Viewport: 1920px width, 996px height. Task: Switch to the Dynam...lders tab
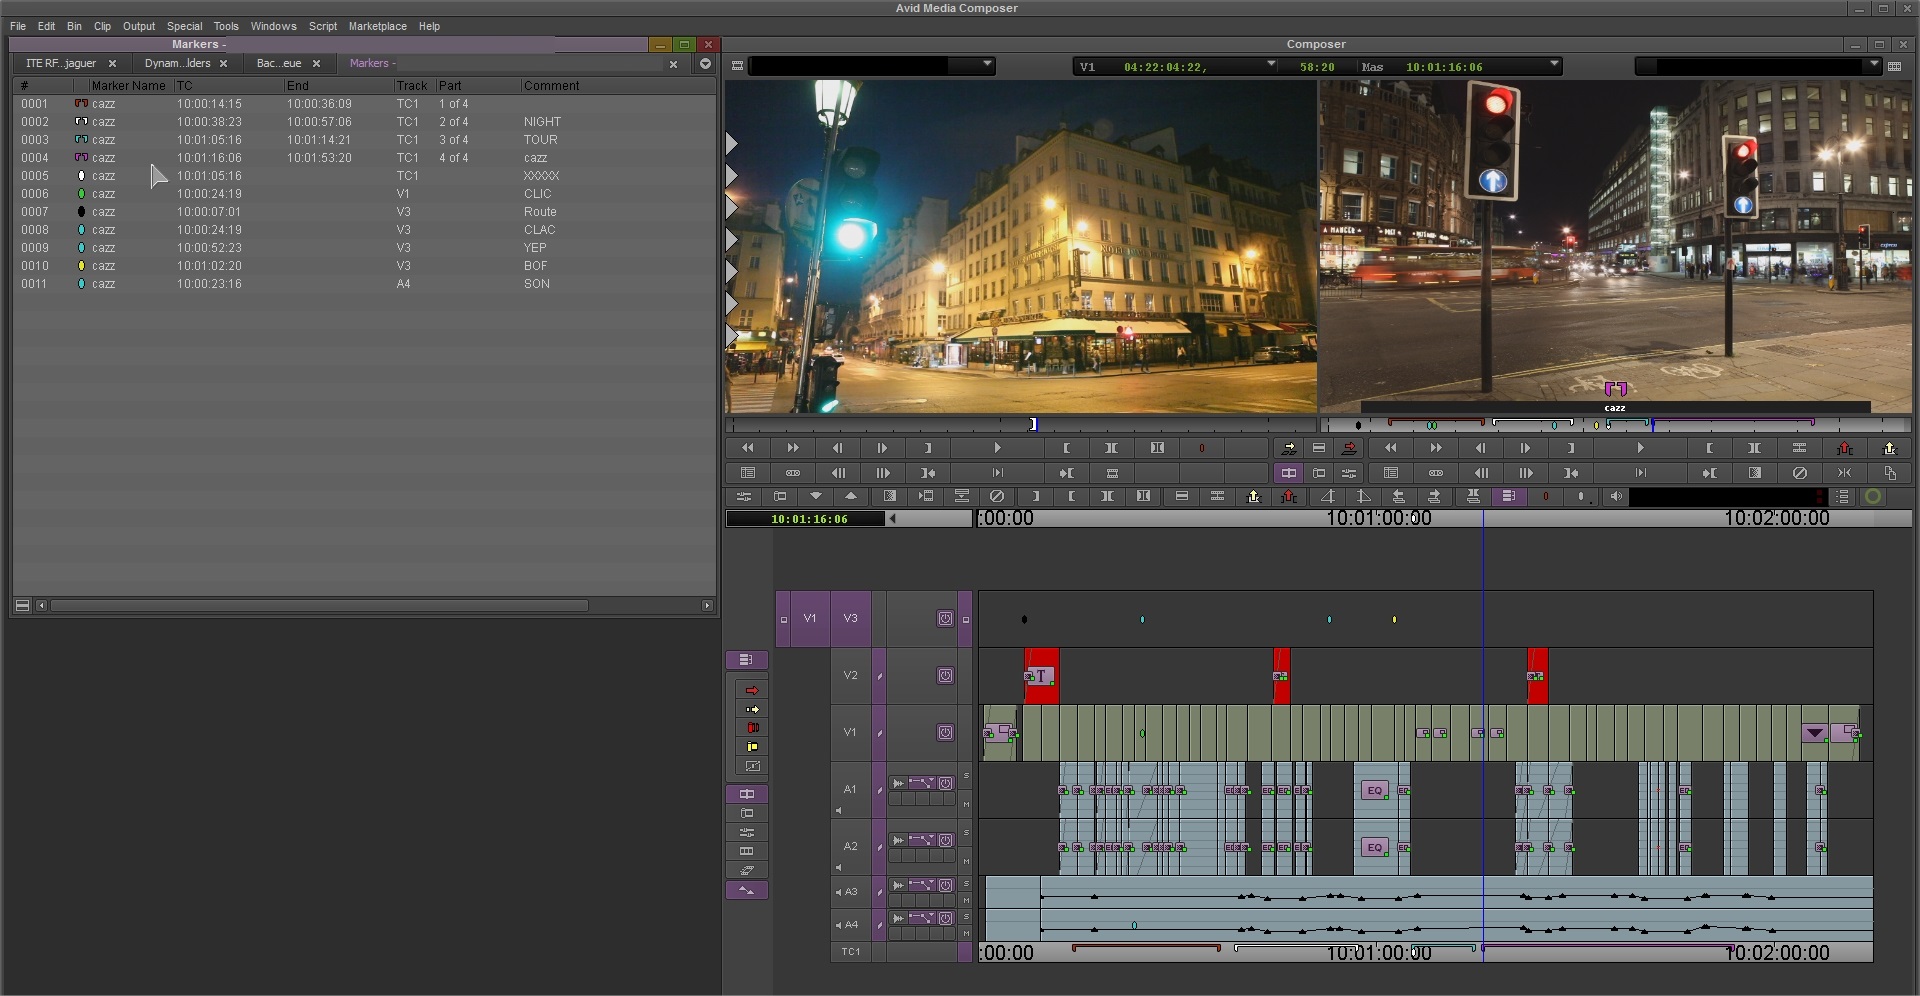[x=177, y=64]
